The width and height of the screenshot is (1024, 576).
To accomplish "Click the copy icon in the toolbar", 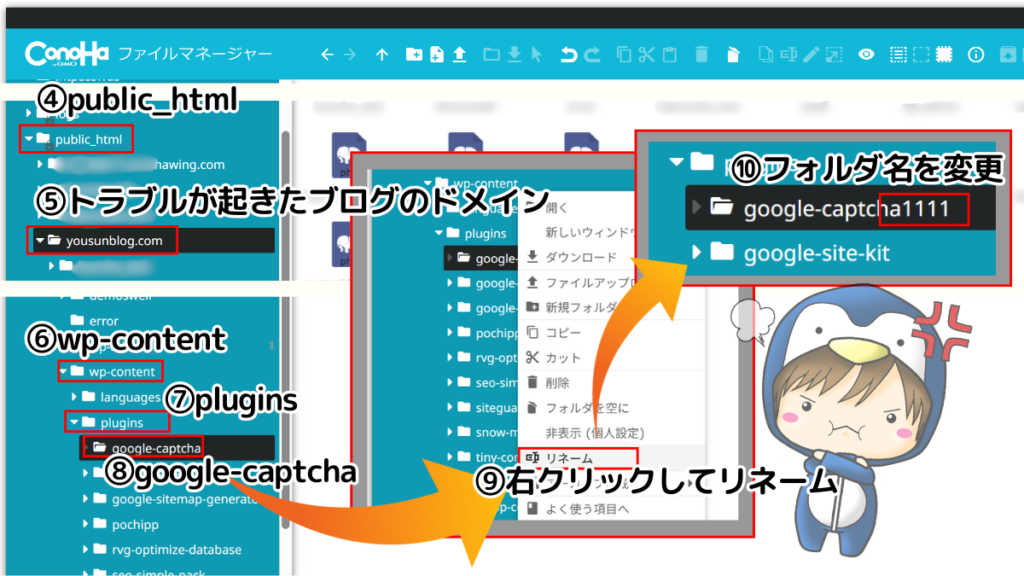I will 624,54.
